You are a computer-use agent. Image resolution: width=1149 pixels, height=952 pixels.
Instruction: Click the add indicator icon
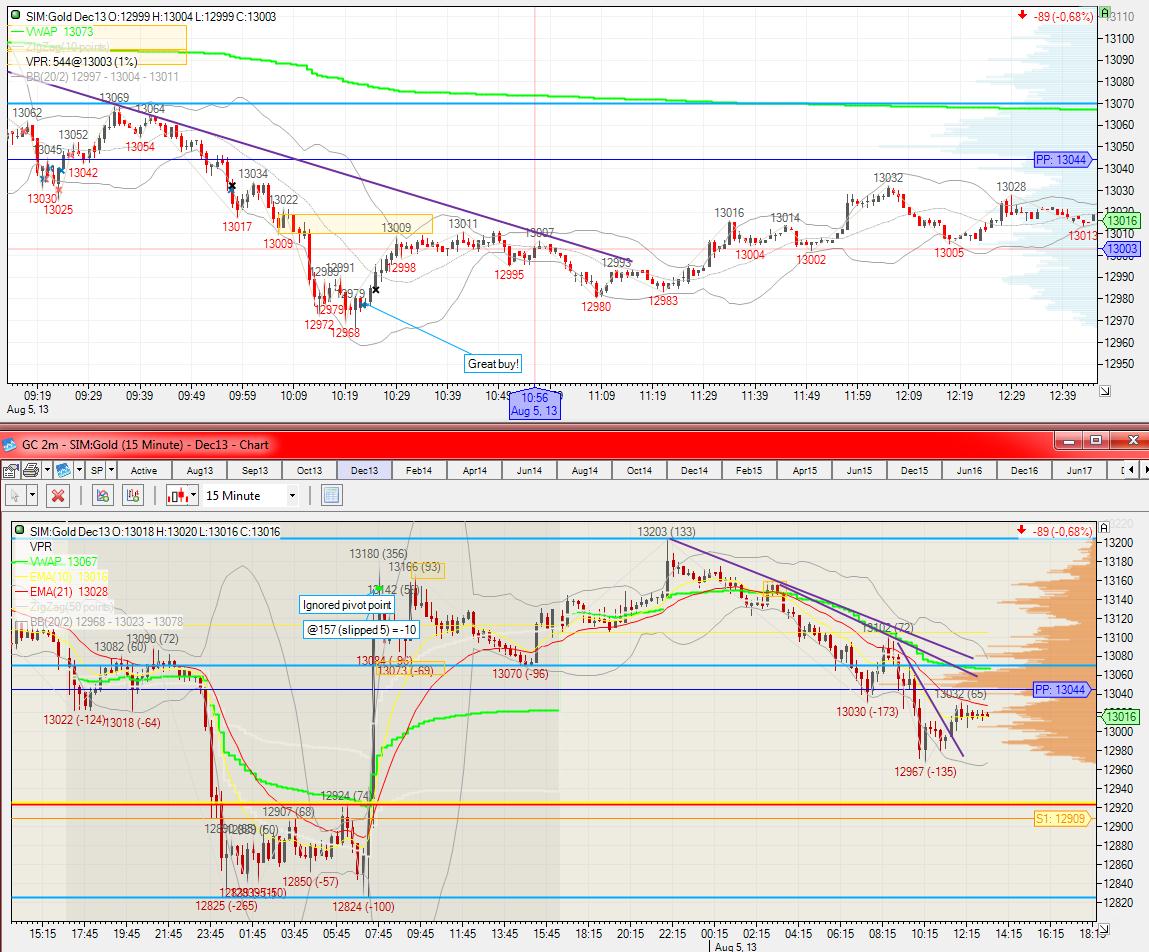(103, 495)
